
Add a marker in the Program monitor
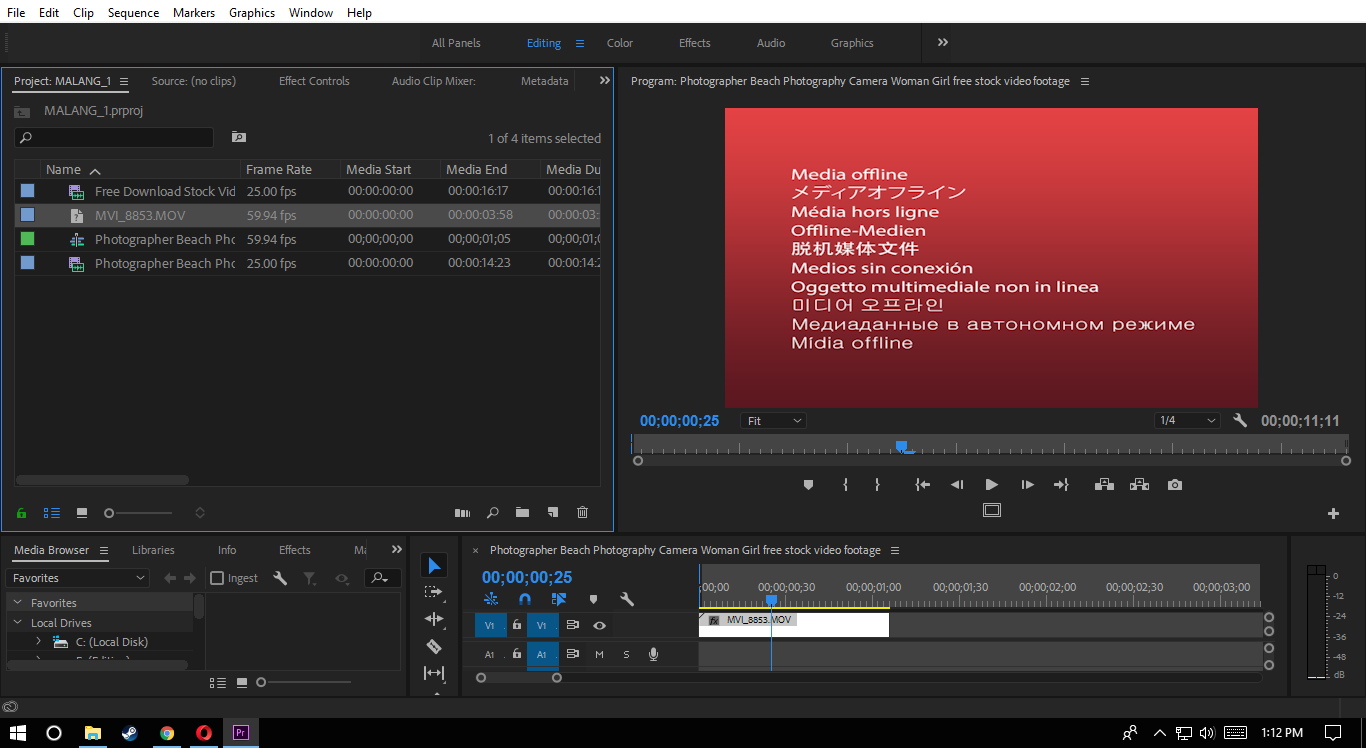(809, 485)
